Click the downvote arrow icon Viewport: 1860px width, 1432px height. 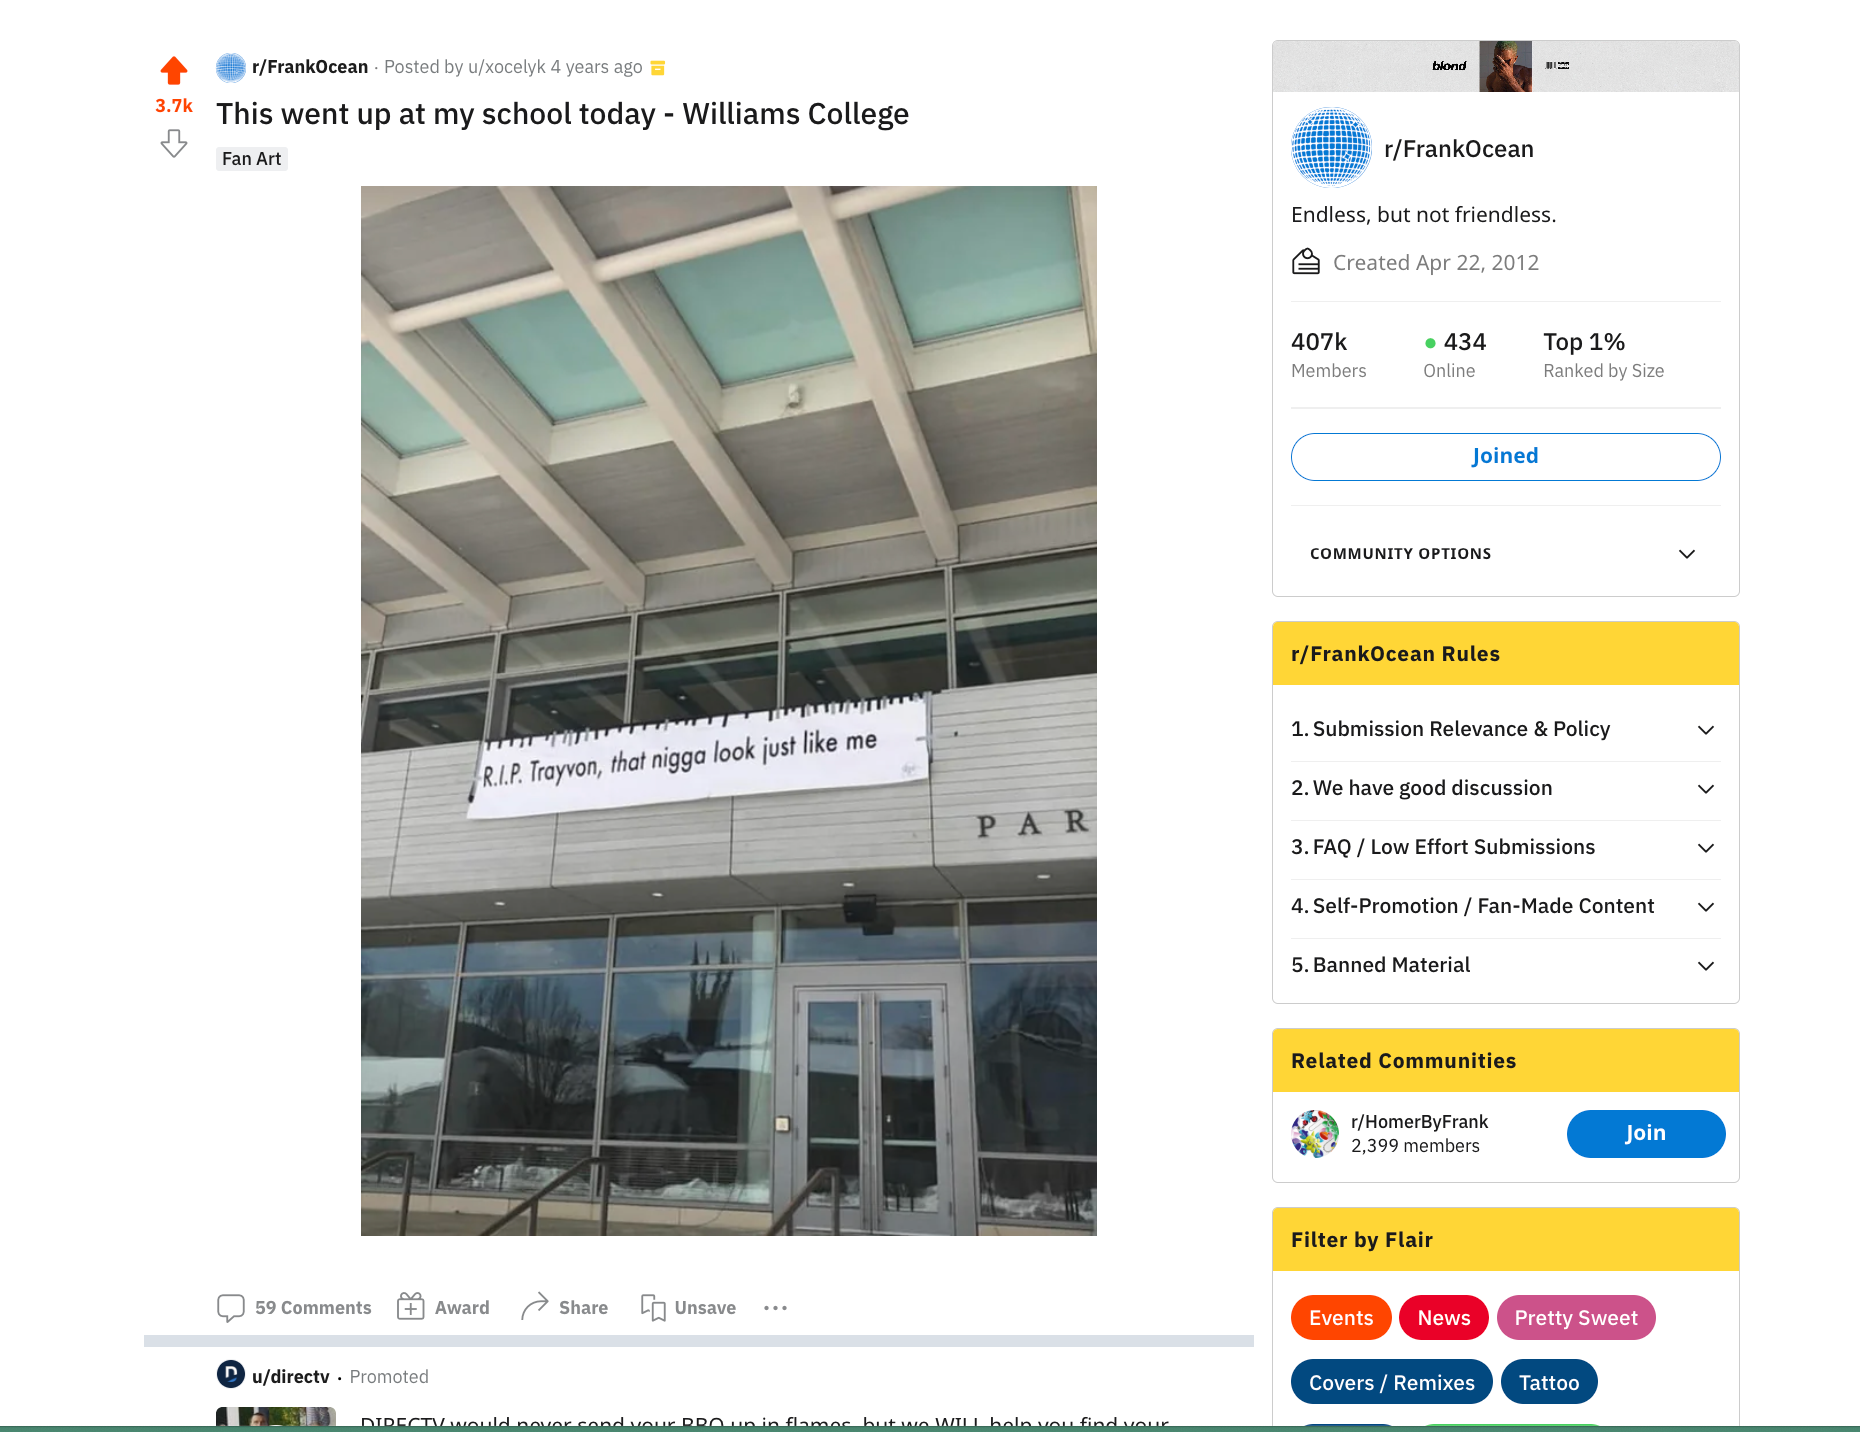pyautogui.click(x=174, y=143)
